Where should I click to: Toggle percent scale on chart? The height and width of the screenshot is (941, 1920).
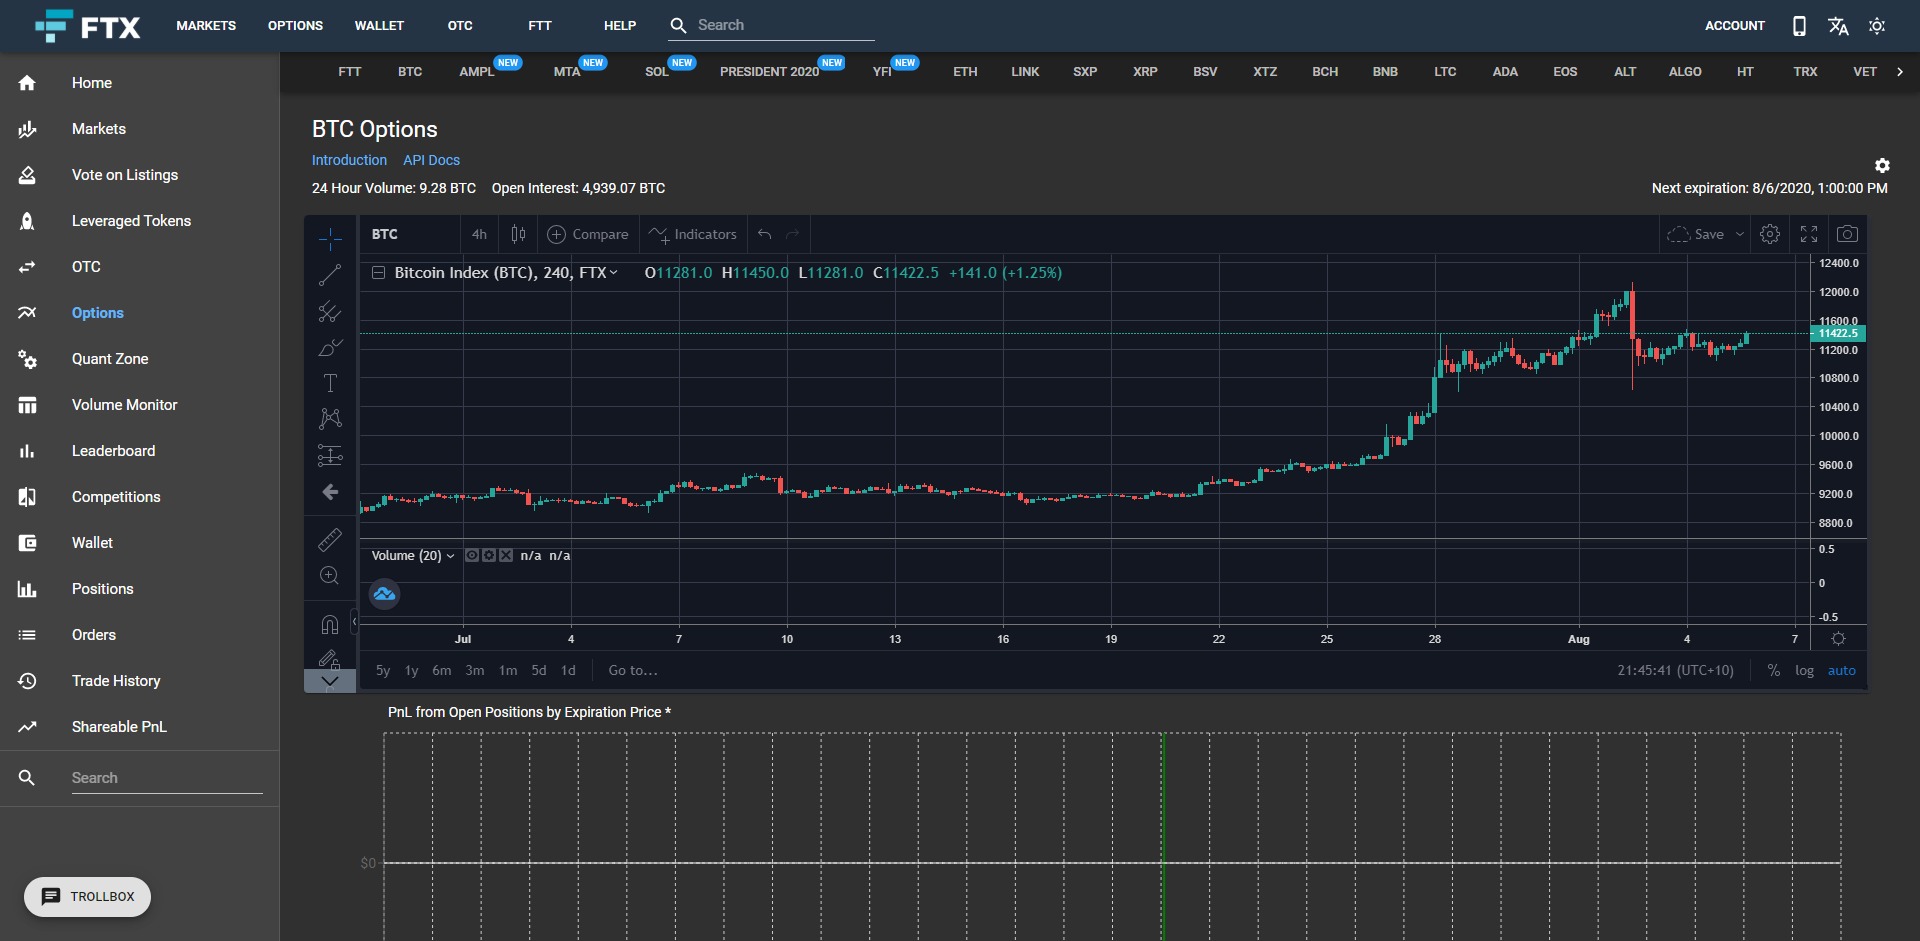[x=1774, y=671]
